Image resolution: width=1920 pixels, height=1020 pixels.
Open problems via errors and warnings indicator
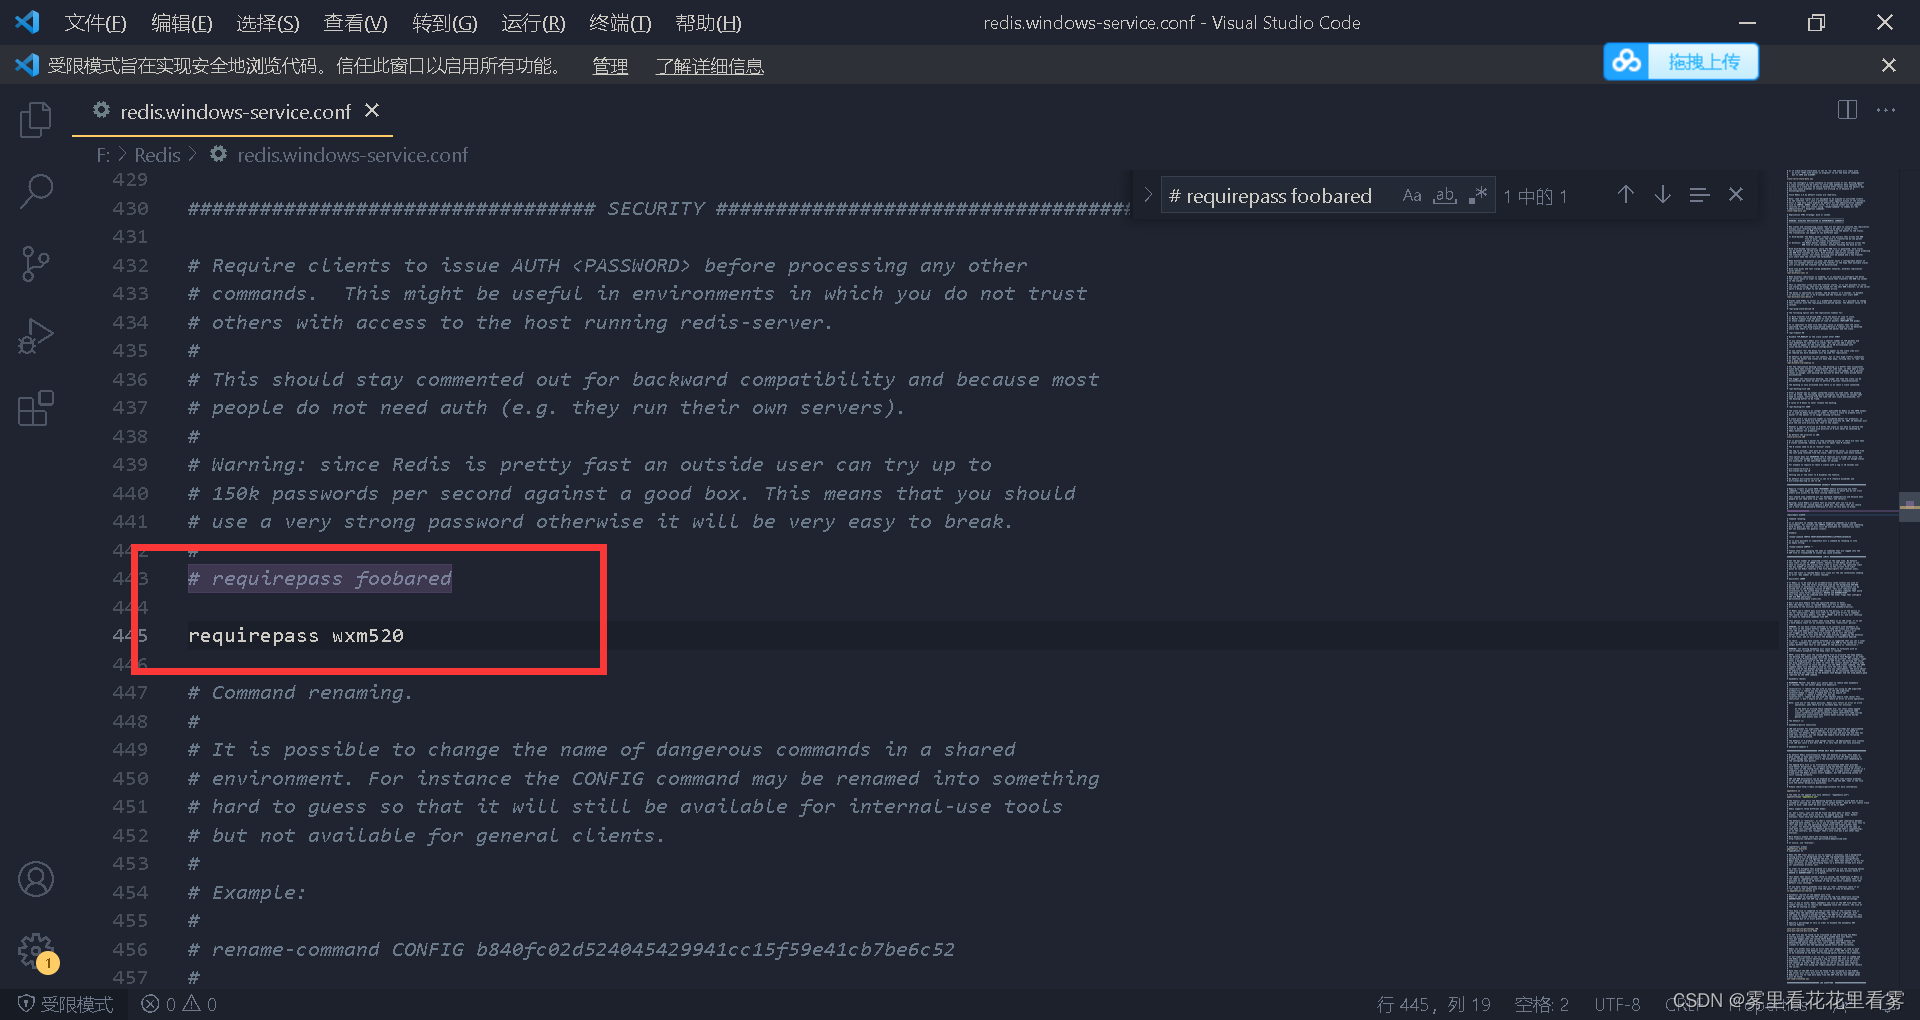pyautogui.click(x=179, y=1004)
